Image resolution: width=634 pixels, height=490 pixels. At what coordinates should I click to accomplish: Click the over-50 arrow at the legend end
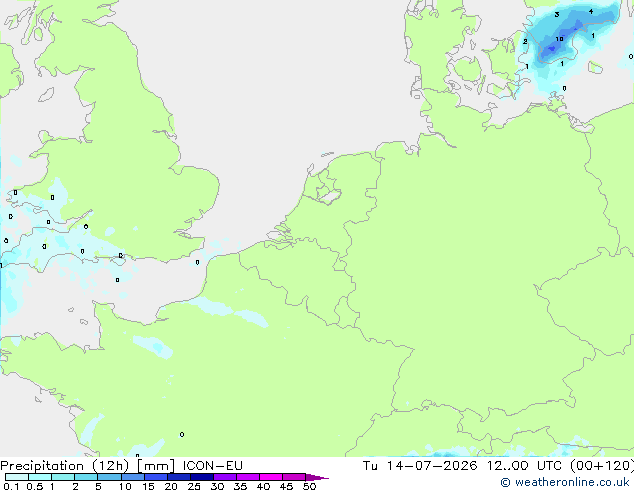(317, 477)
